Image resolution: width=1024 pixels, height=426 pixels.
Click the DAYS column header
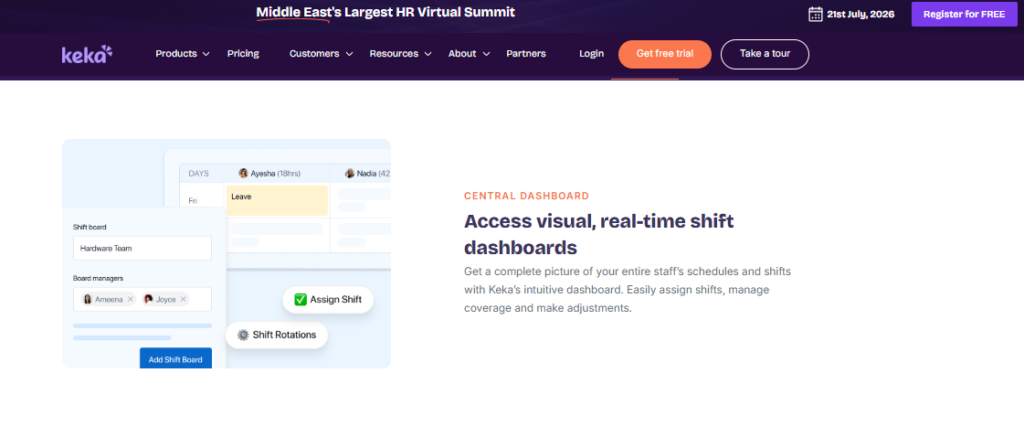199,173
